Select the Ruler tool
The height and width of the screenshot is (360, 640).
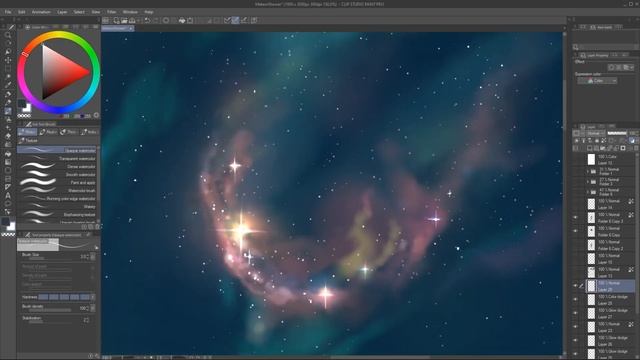click(x=8, y=187)
